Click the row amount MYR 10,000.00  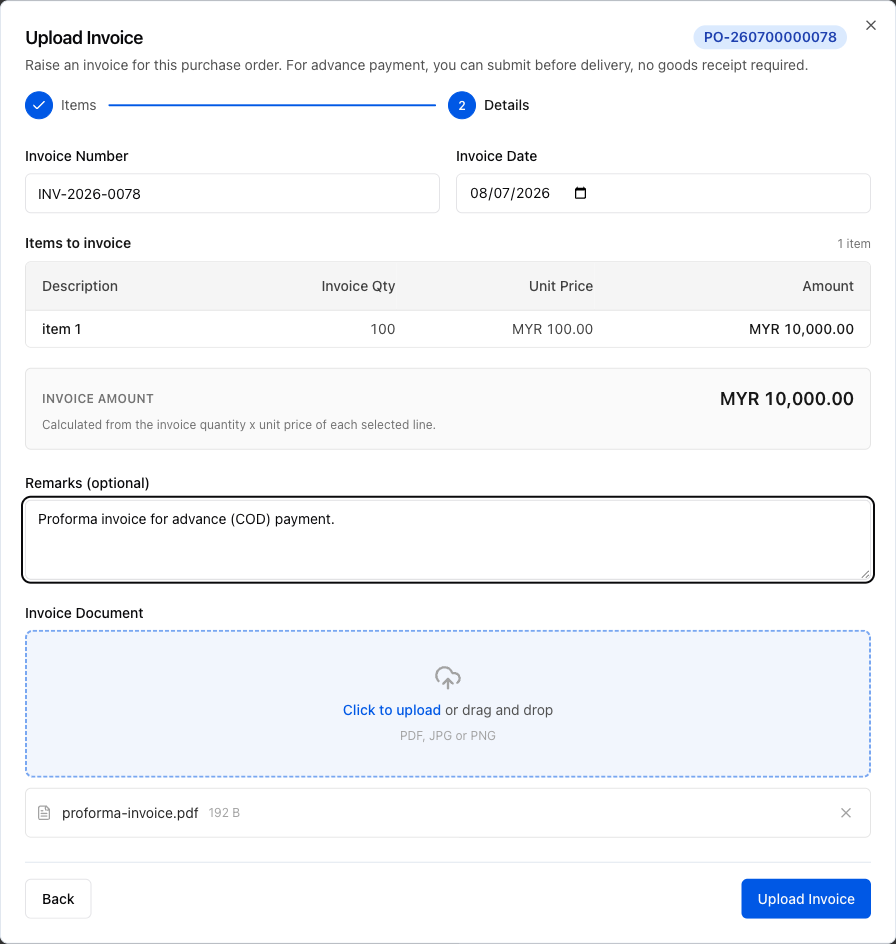click(801, 329)
